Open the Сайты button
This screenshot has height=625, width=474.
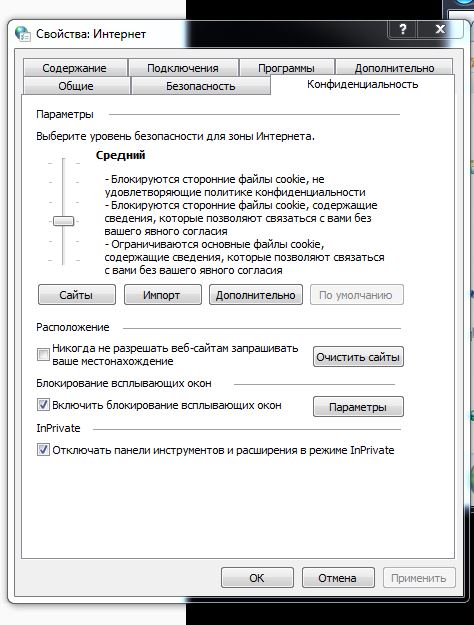77,295
